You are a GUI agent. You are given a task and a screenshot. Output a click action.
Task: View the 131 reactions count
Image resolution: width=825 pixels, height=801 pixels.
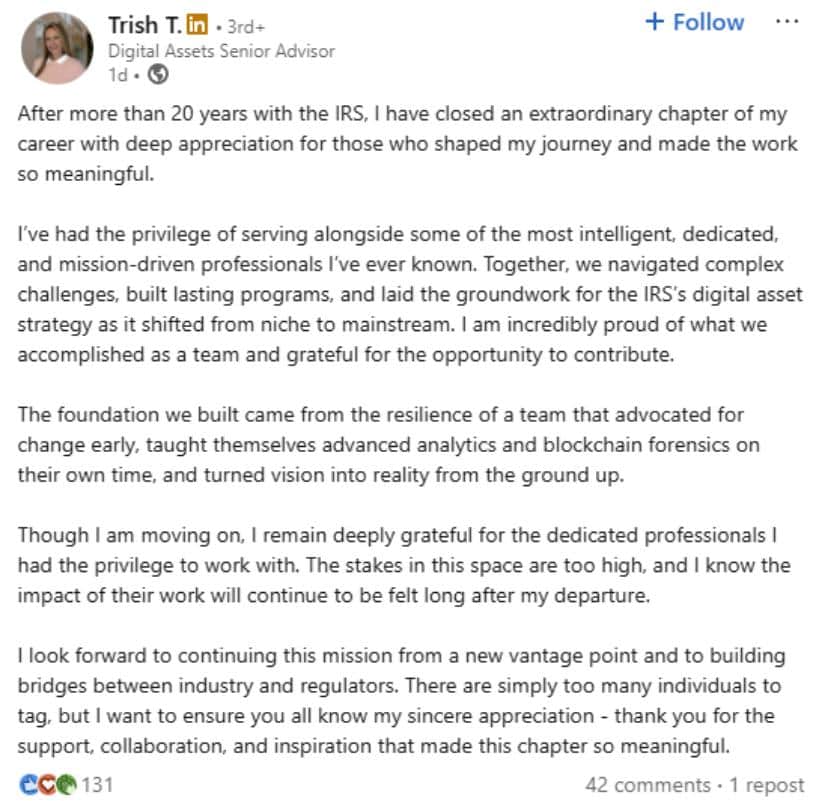(97, 785)
